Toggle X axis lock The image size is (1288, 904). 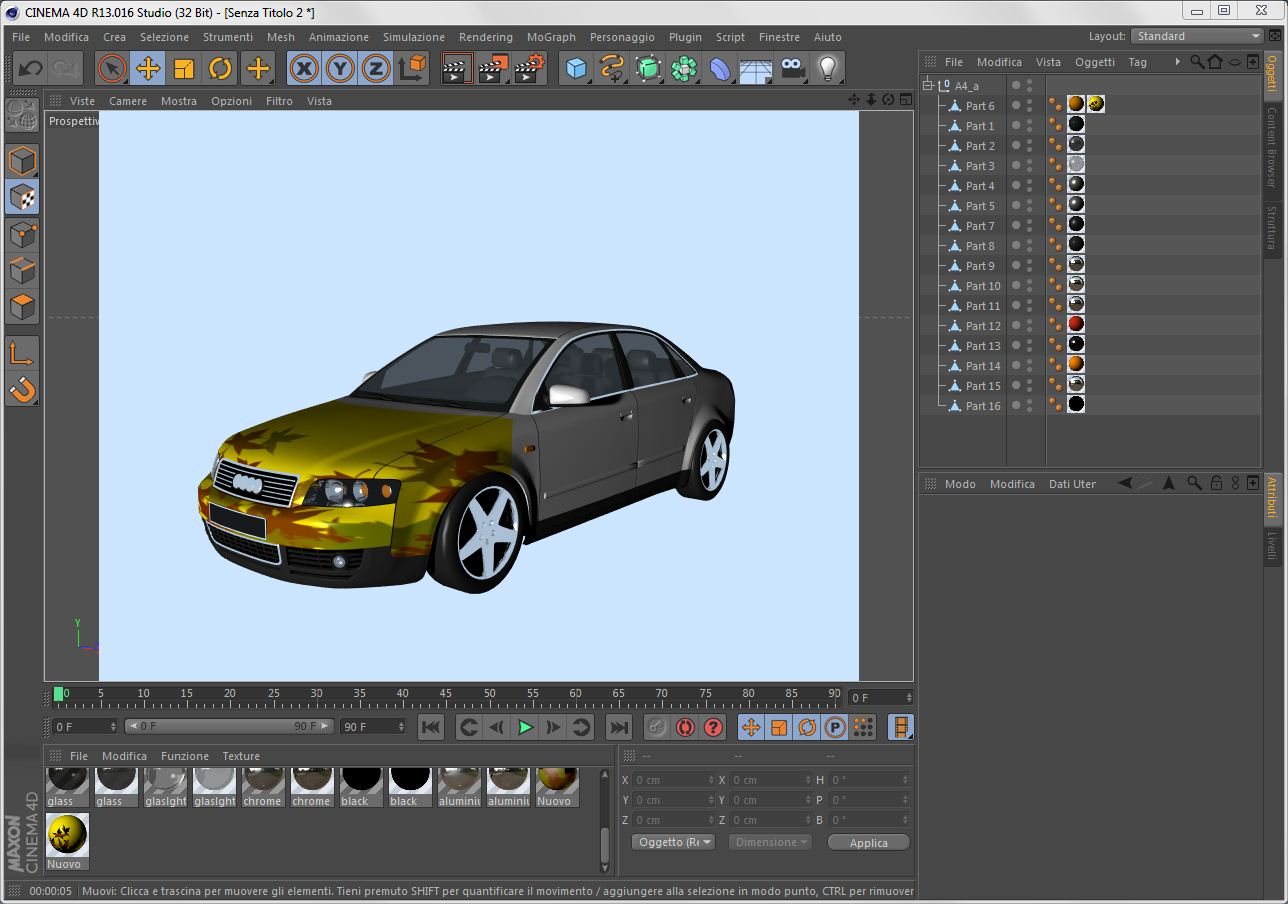point(304,69)
